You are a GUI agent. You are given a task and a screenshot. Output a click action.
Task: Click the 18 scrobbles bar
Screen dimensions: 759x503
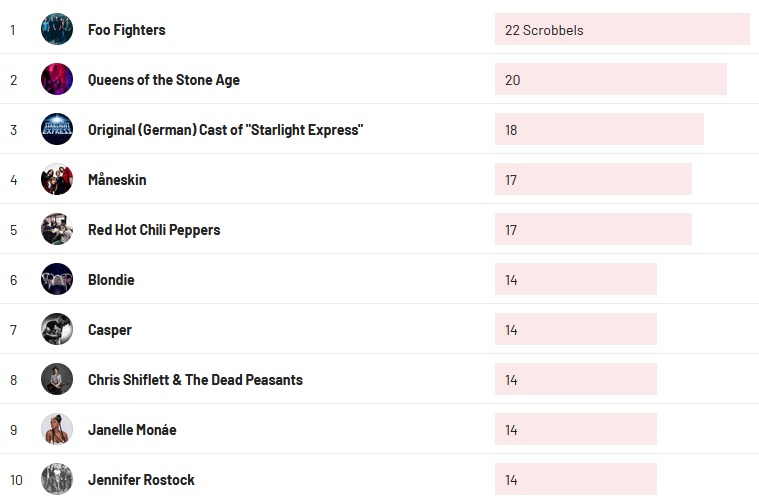[599, 129]
